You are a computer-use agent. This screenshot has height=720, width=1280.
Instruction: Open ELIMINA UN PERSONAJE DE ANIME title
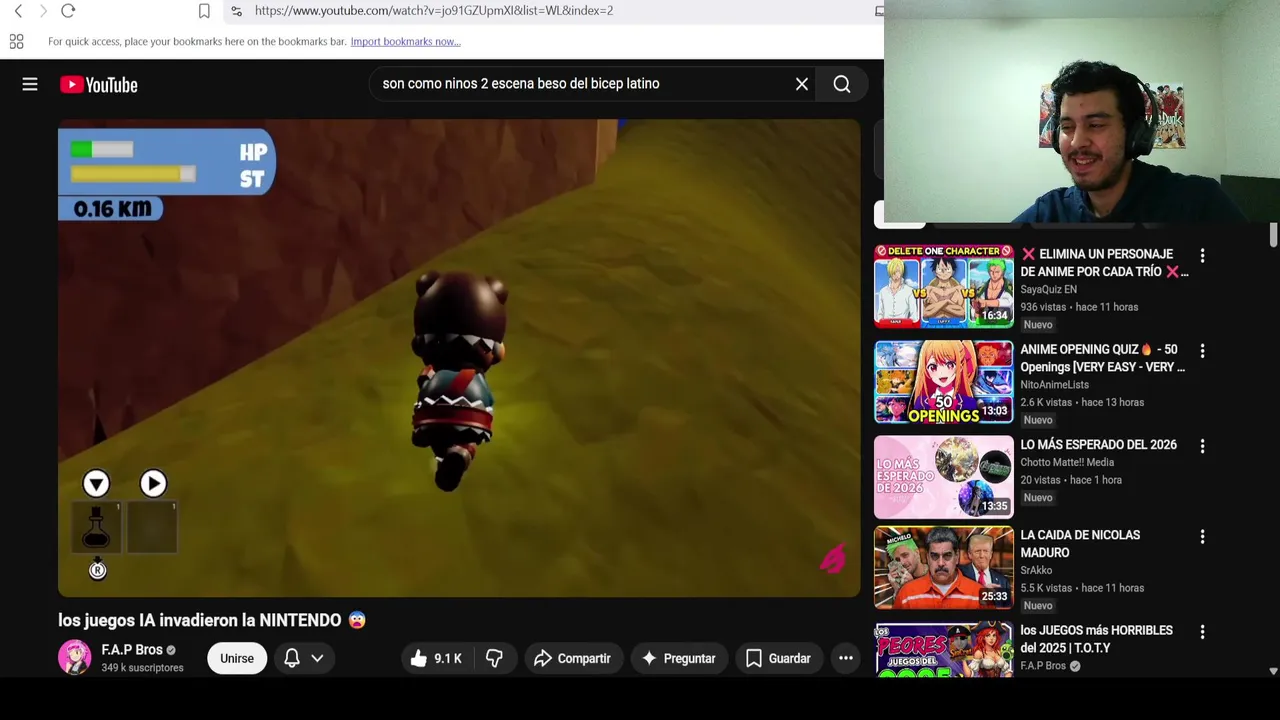pyautogui.click(x=1104, y=263)
